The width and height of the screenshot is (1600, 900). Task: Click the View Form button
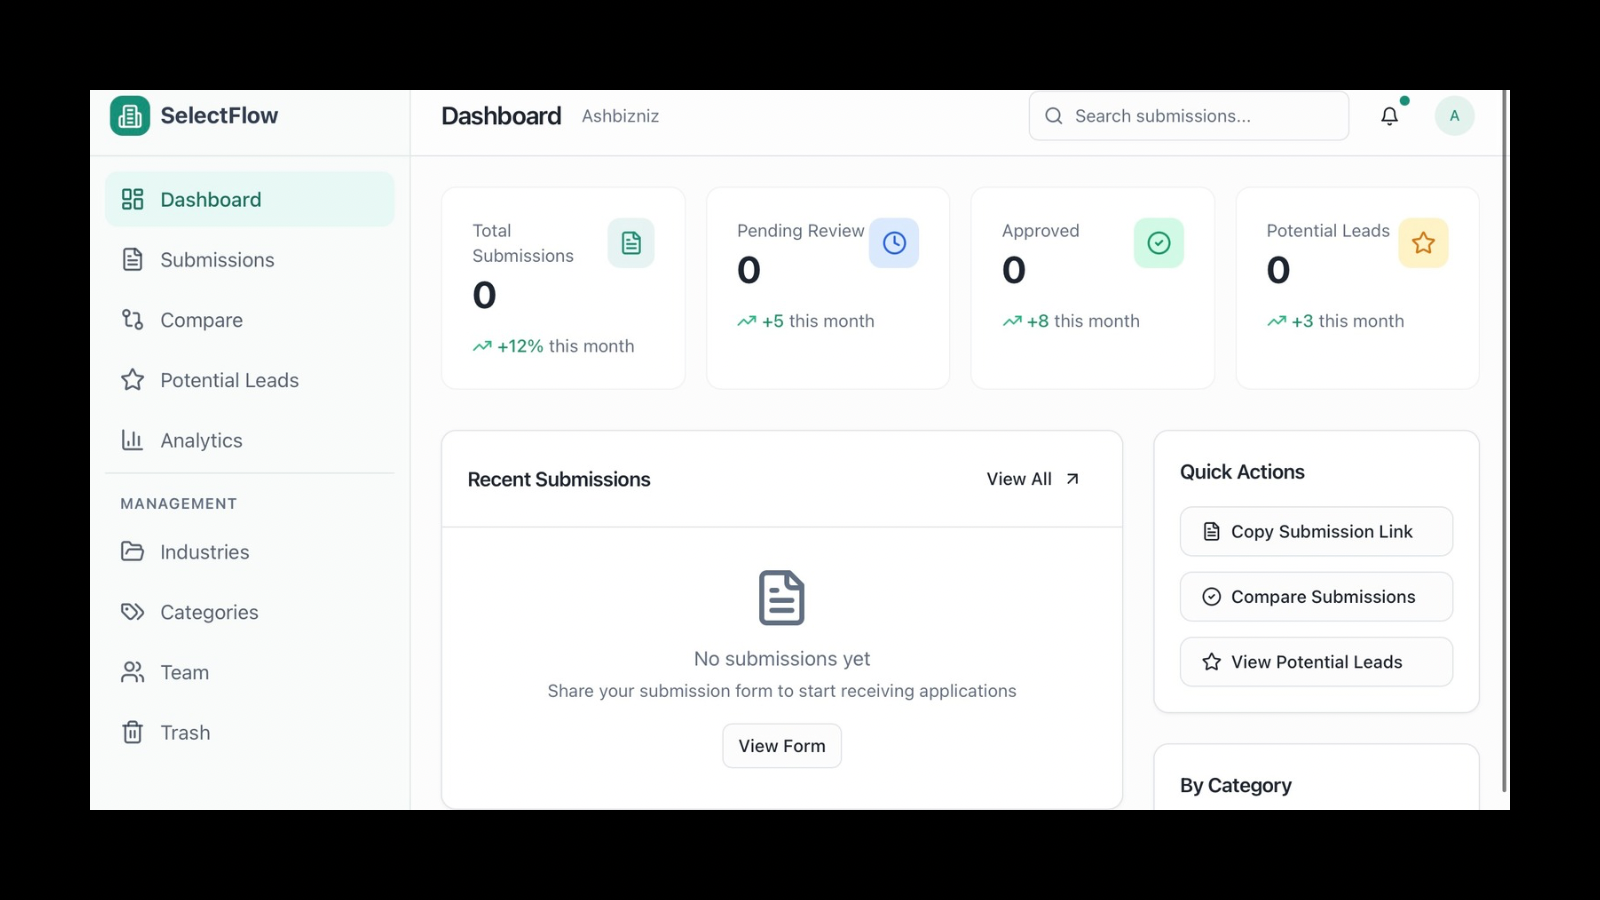tap(782, 745)
